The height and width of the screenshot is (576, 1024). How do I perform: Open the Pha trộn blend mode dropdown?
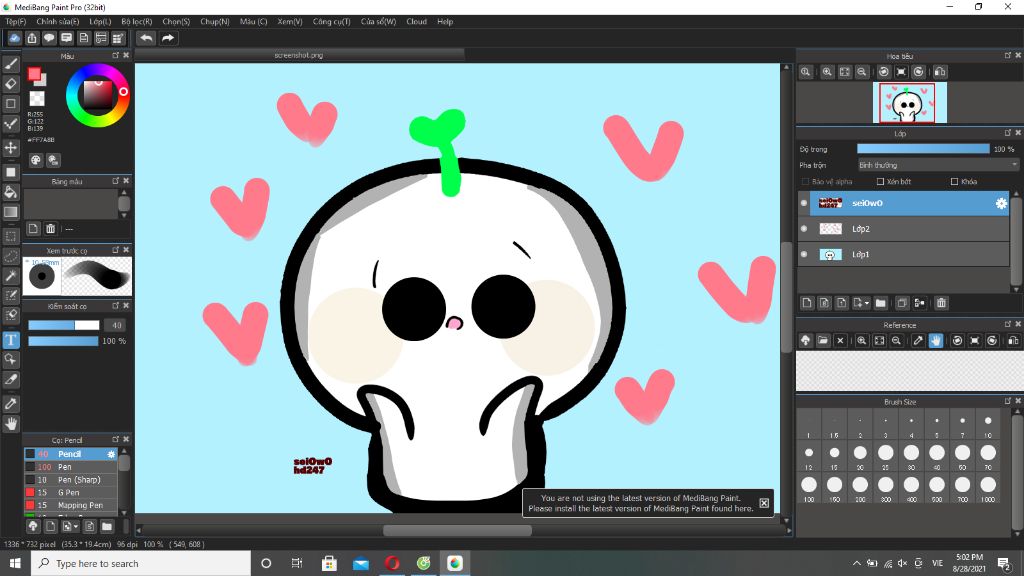pos(937,165)
